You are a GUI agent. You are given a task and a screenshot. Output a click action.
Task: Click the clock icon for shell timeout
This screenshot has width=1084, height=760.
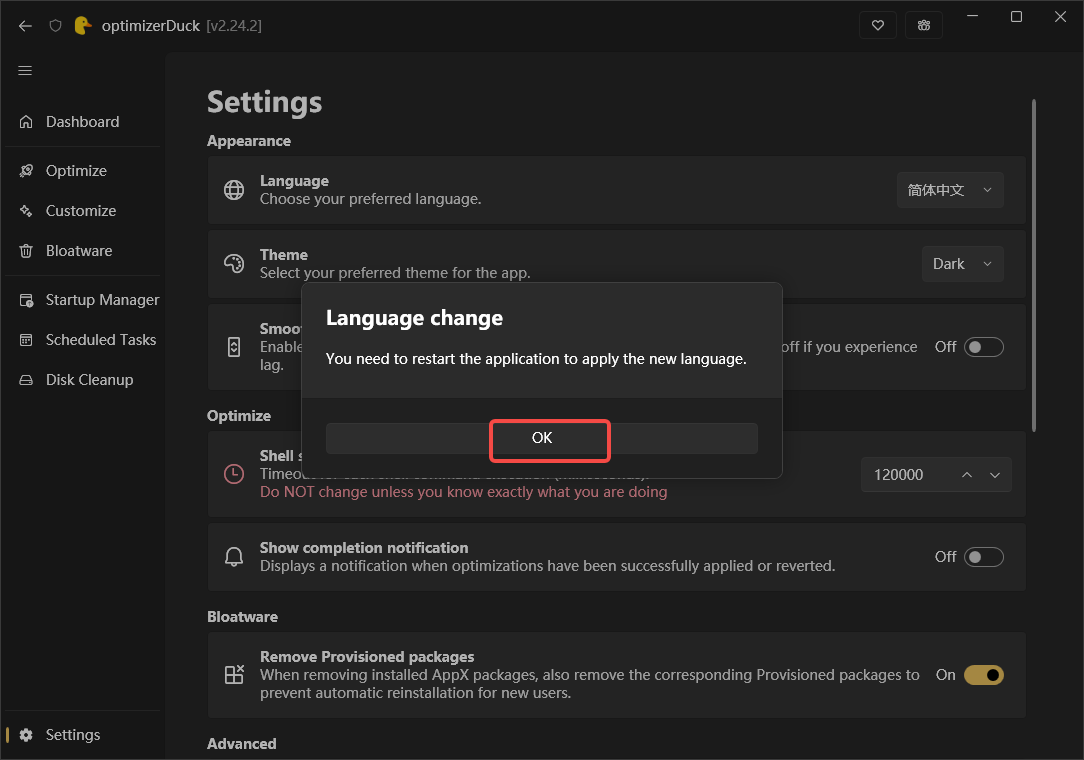[234, 474]
